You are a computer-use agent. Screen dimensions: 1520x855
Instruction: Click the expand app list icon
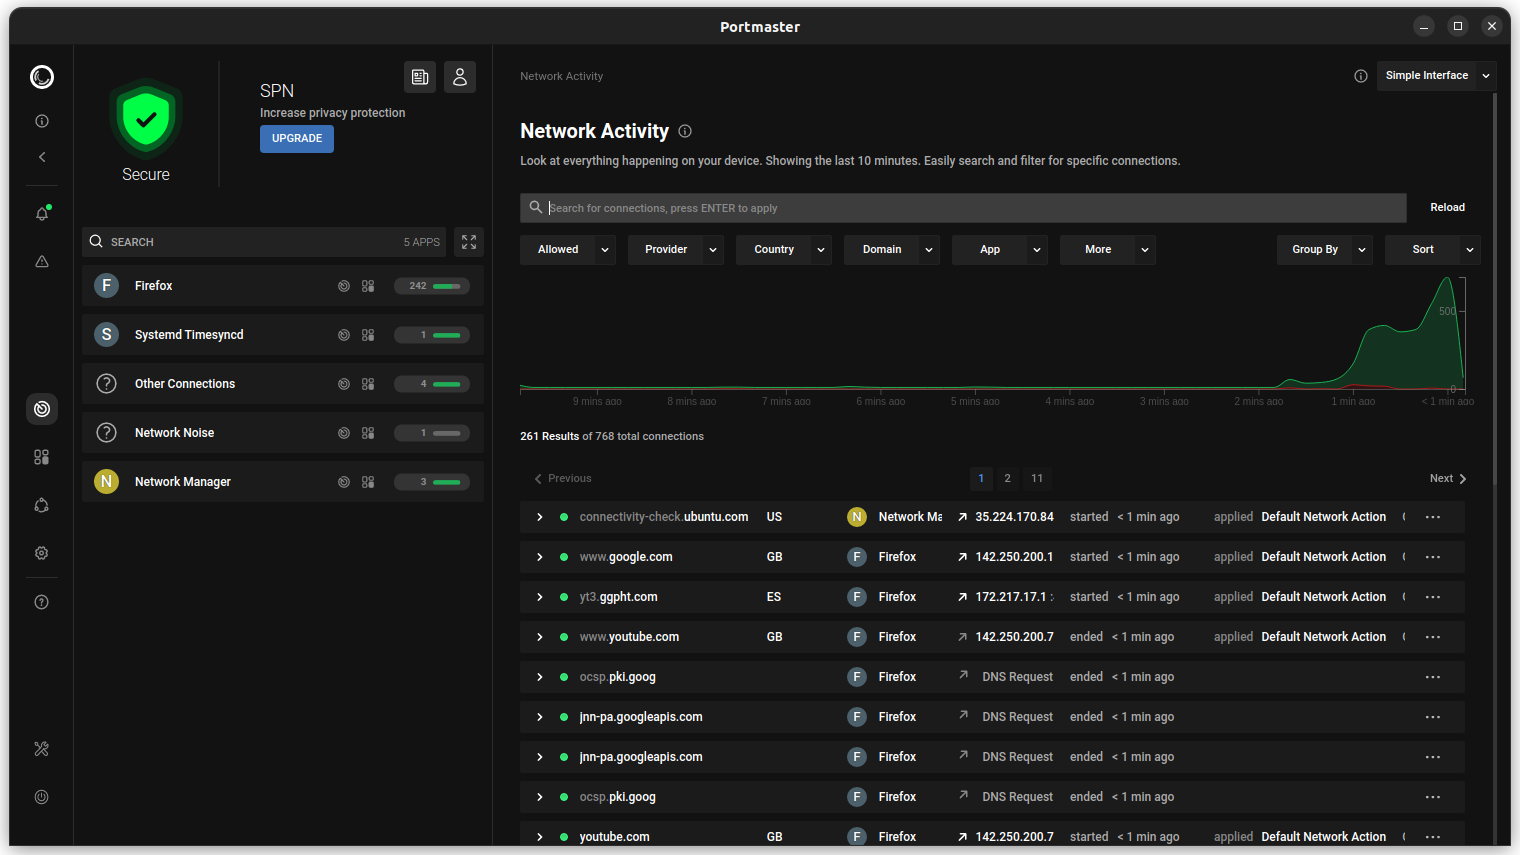pyautogui.click(x=469, y=242)
